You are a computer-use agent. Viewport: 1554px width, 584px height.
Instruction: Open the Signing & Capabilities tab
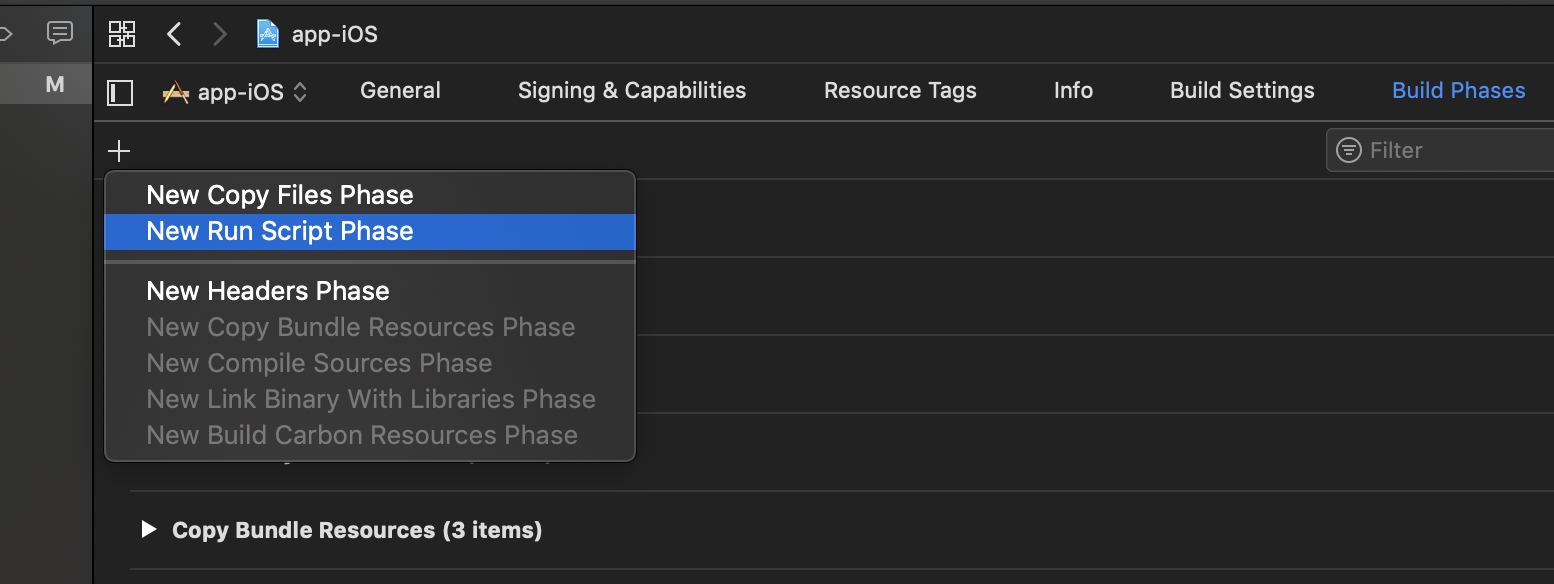[632, 90]
